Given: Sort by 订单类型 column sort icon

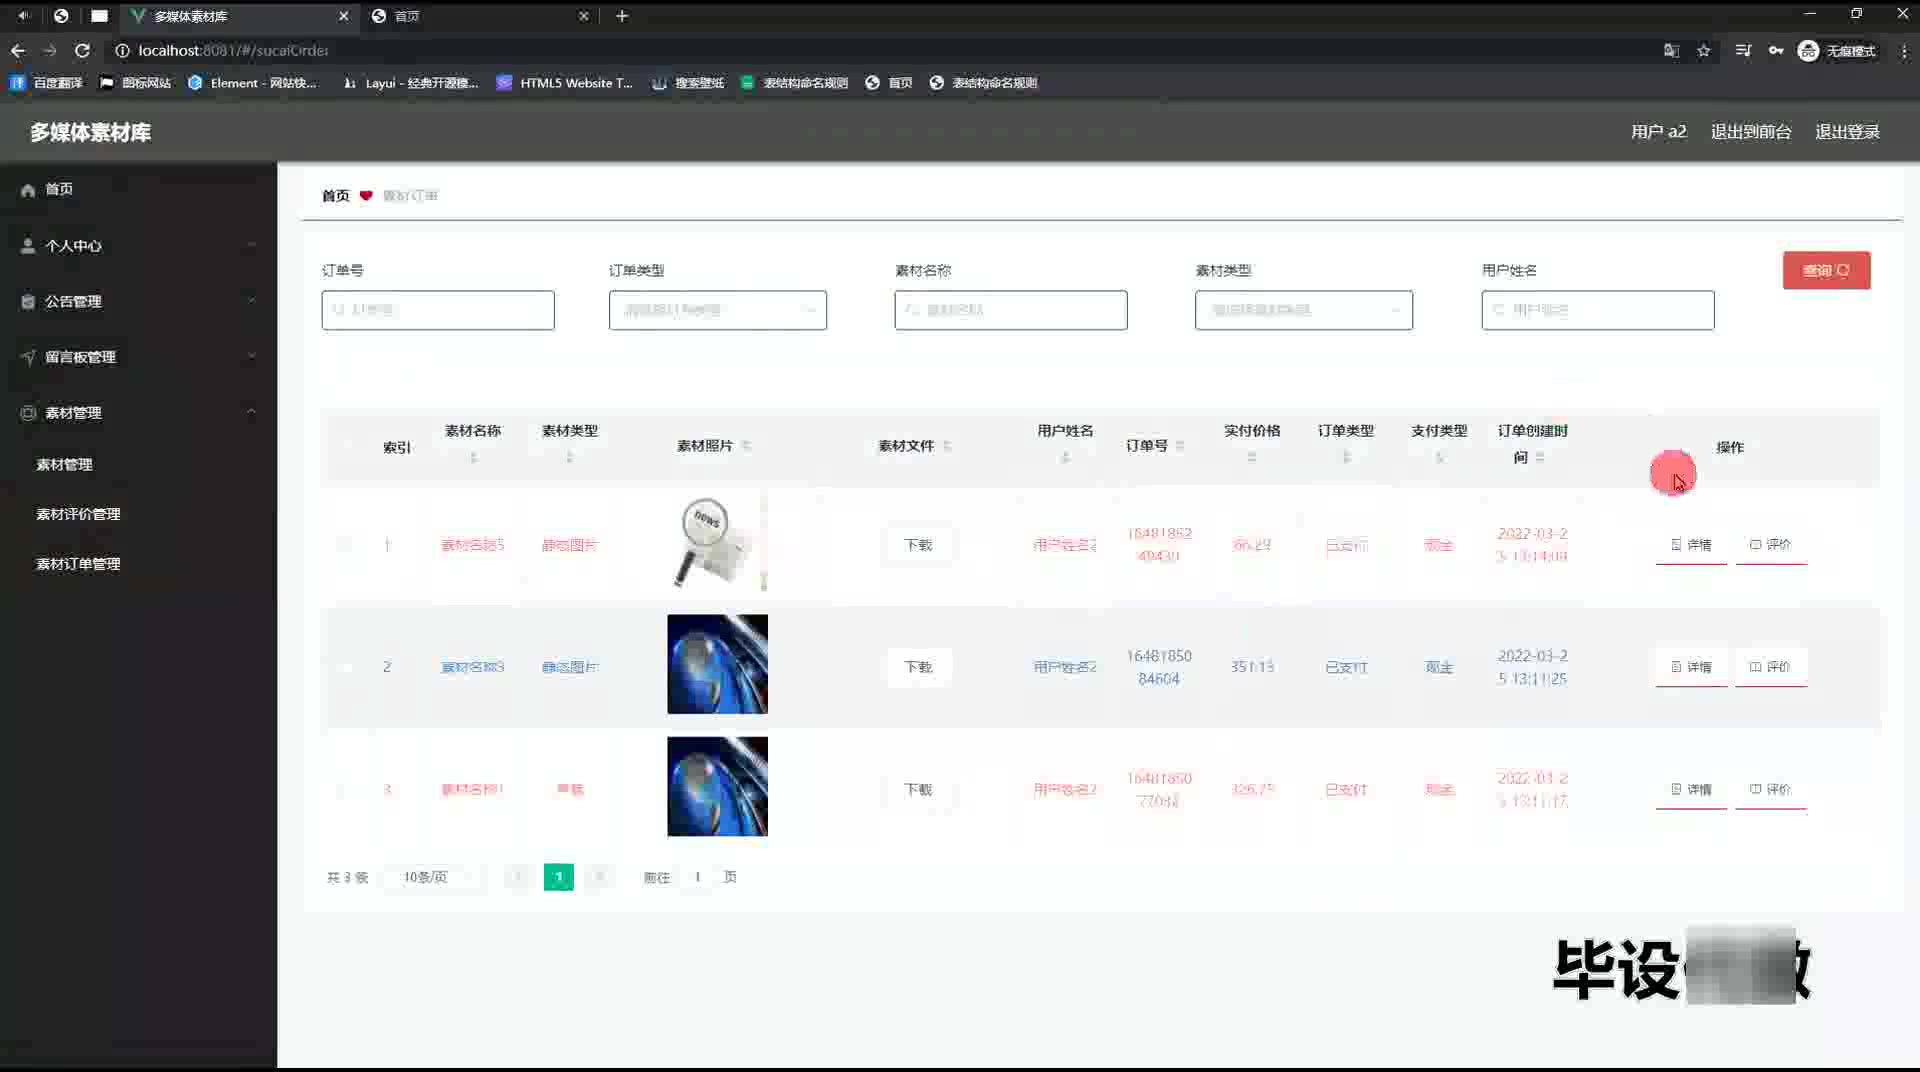Looking at the screenshot, I should tap(1346, 457).
